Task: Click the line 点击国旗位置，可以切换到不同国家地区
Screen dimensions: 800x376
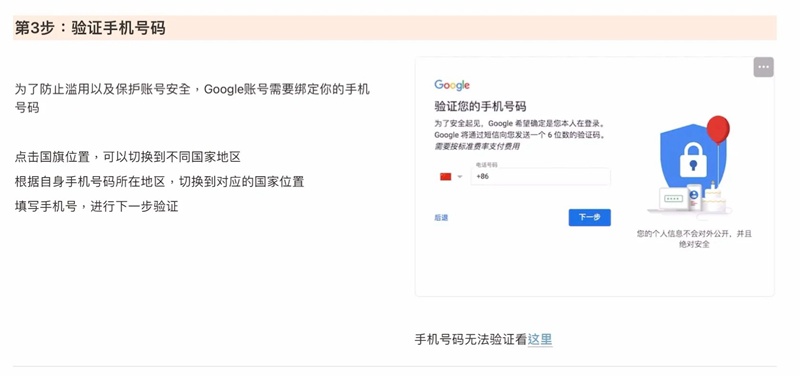Action: tap(128, 157)
